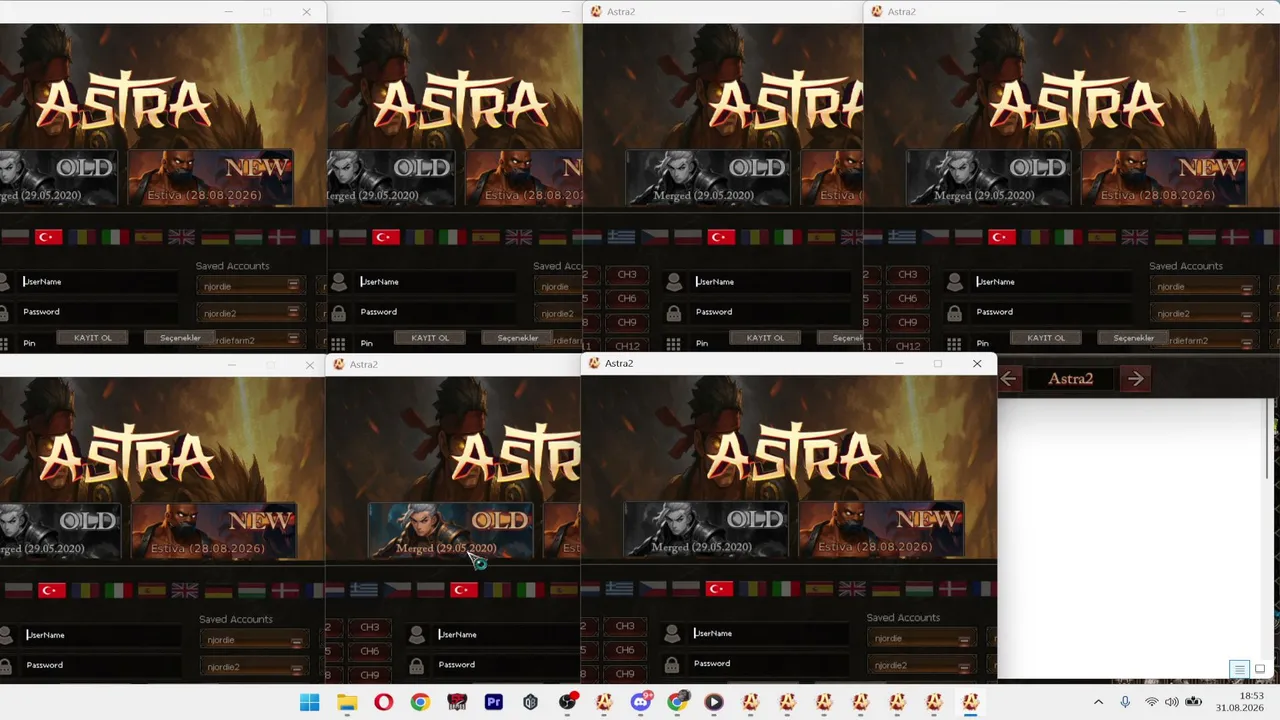This screenshot has height=720, width=1280.
Task: Click KAYIT OL in the top-left window
Action: 93,338
